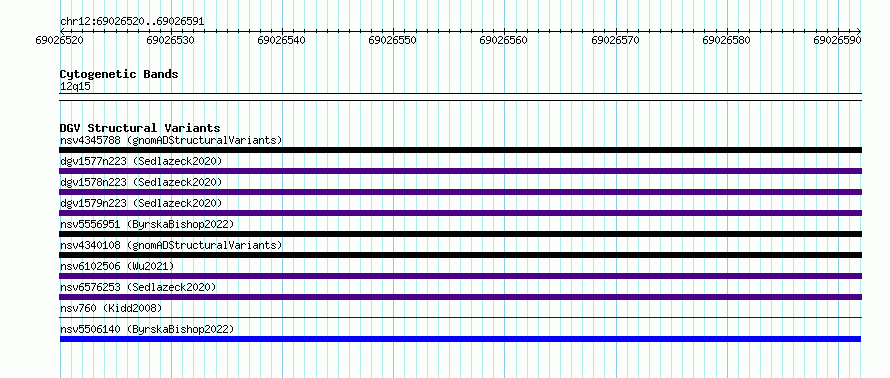Click ruler position 69026530
Image resolution: width=890 pixels, height=378 pixels.
[170, 40]
